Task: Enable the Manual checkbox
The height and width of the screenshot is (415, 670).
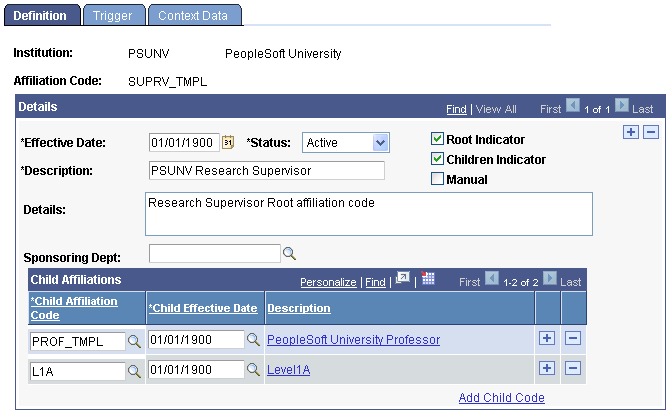Action: [x=437, y=179]
